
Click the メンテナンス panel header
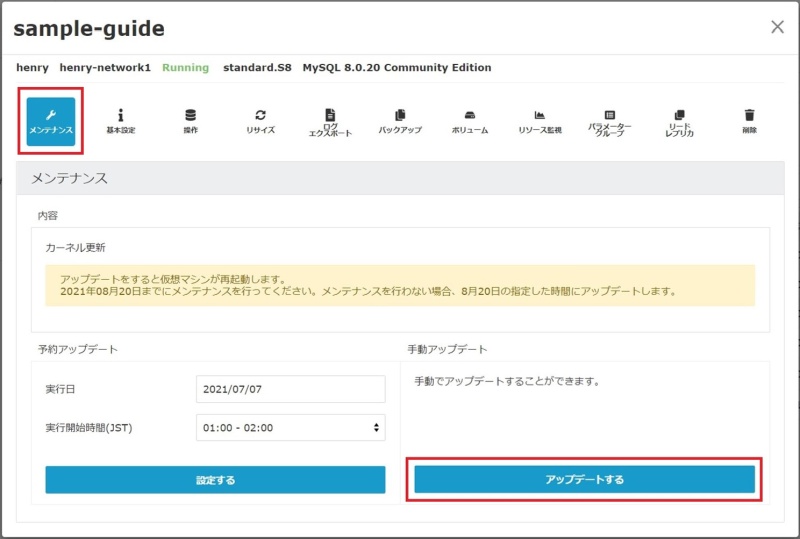click(400, 178)
